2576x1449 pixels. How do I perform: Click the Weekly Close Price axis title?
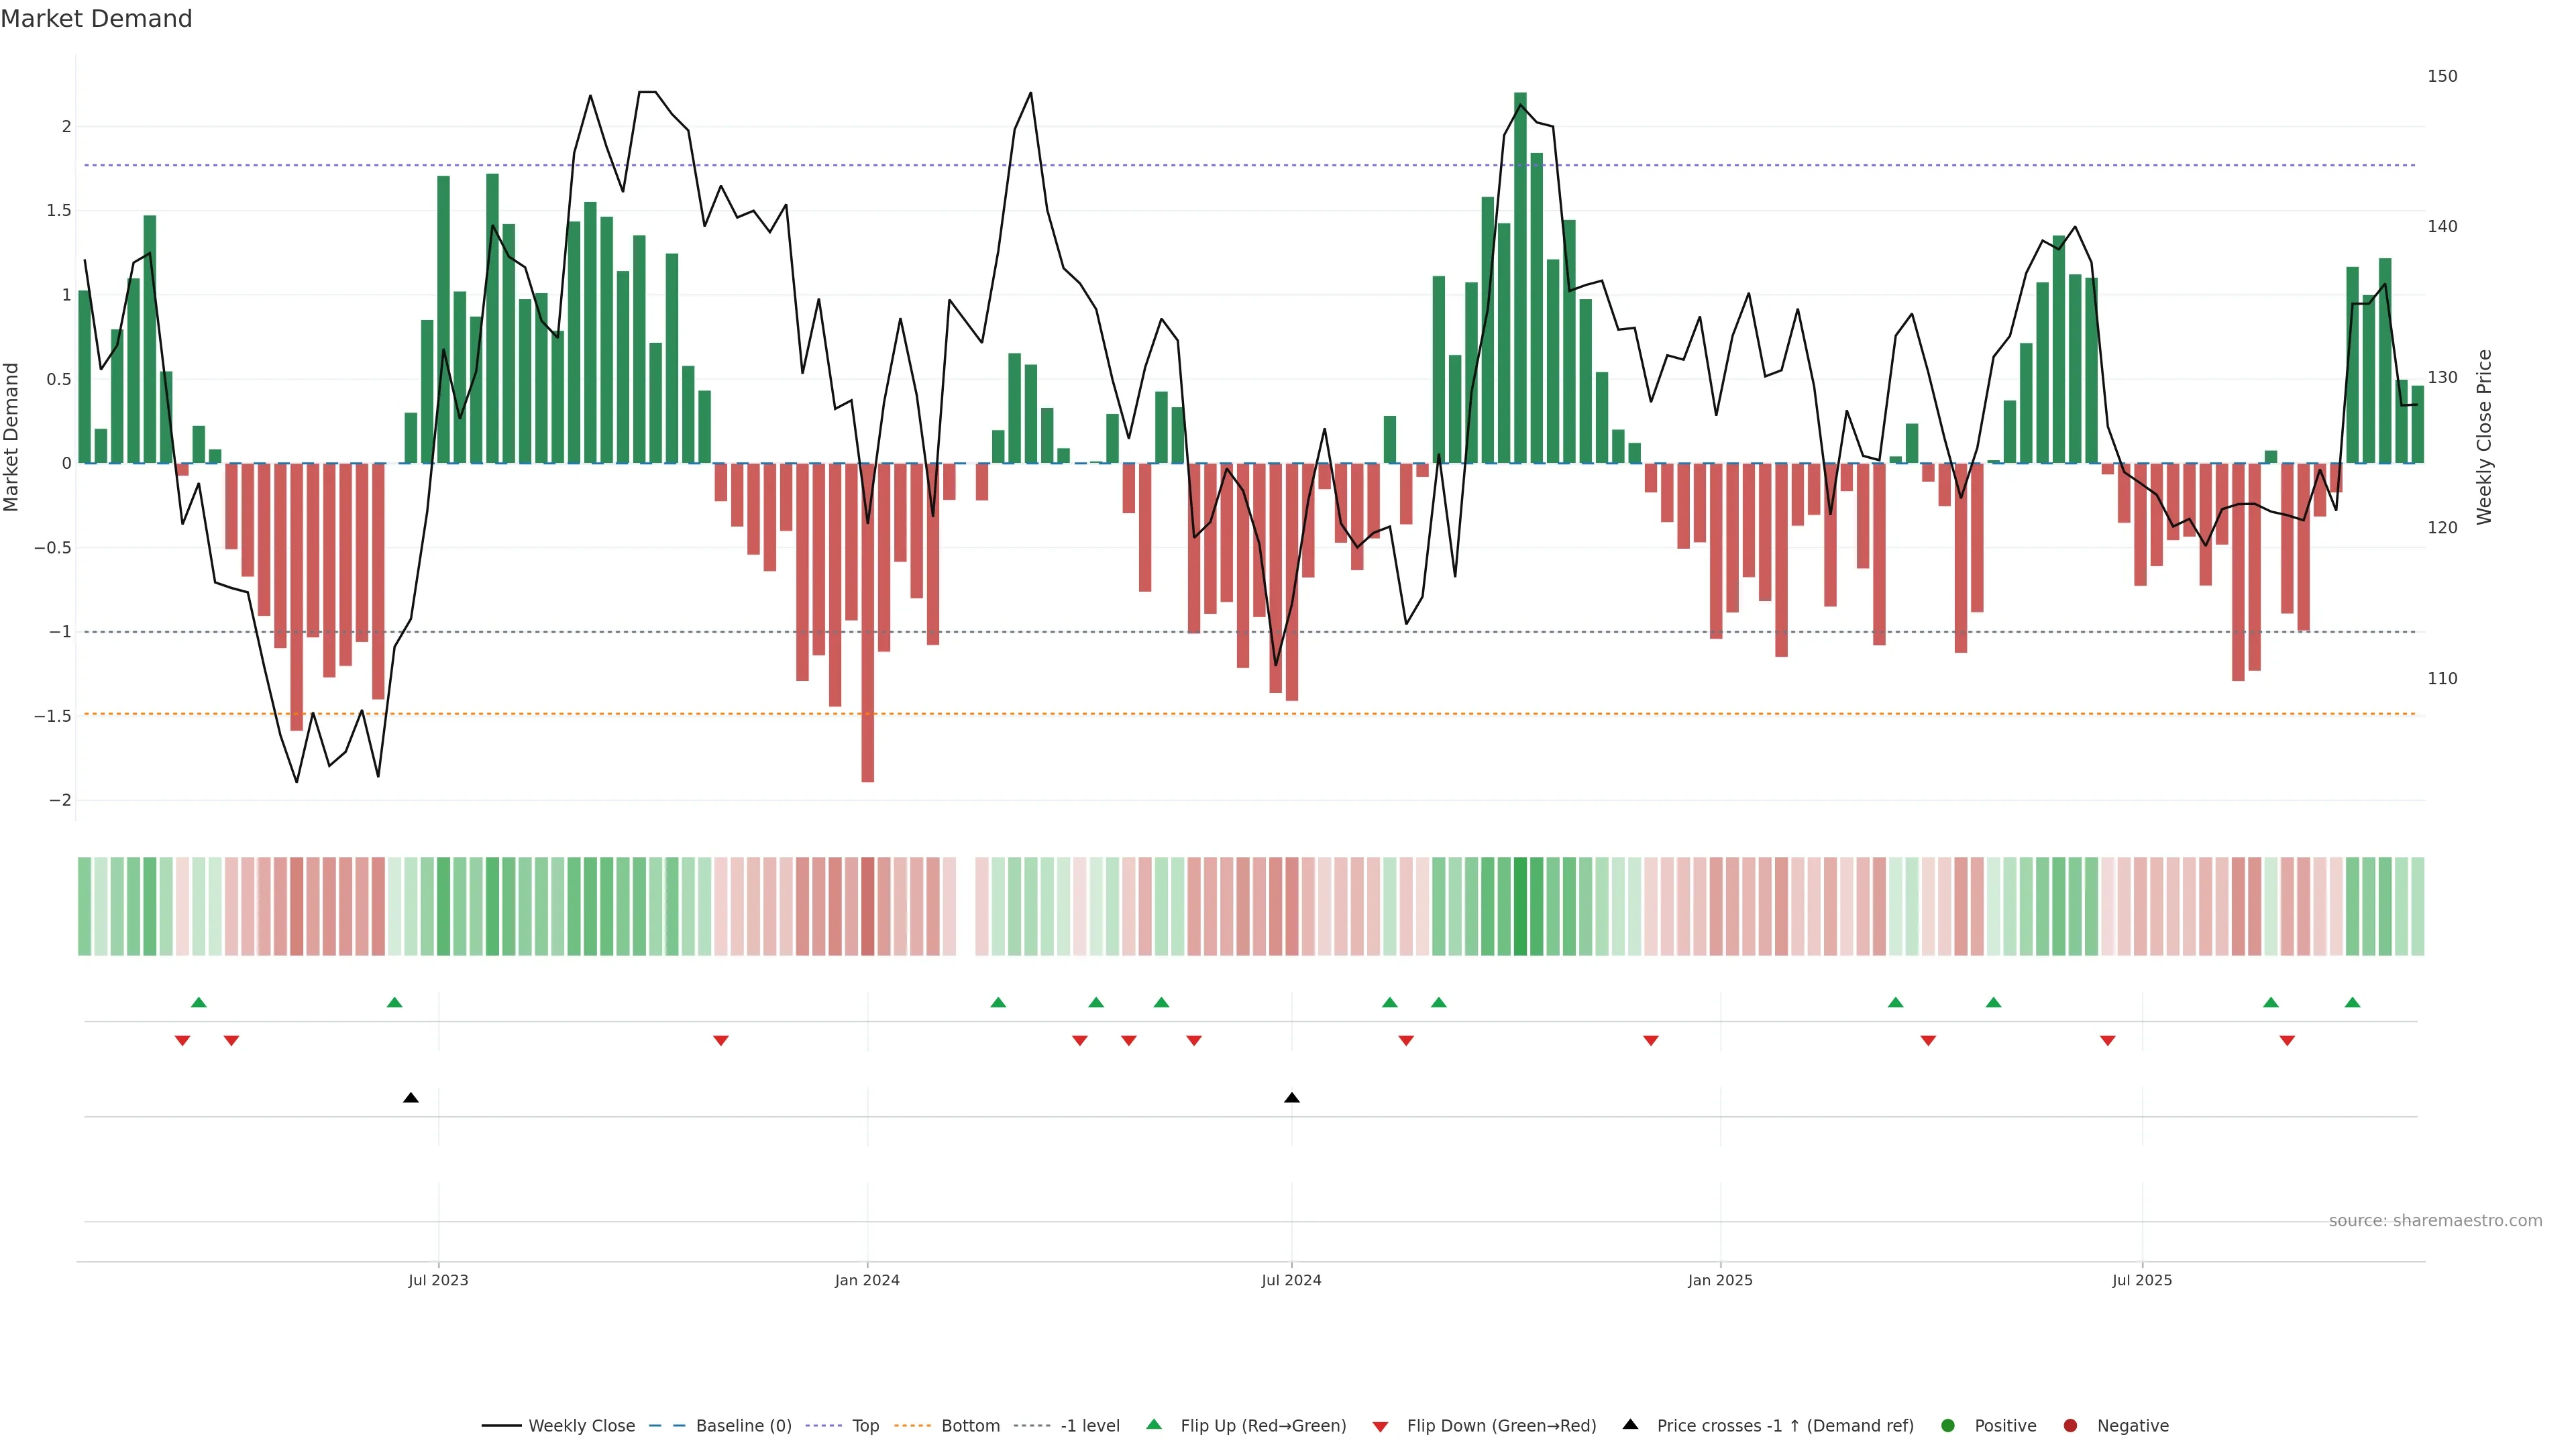click(2484, 437)
